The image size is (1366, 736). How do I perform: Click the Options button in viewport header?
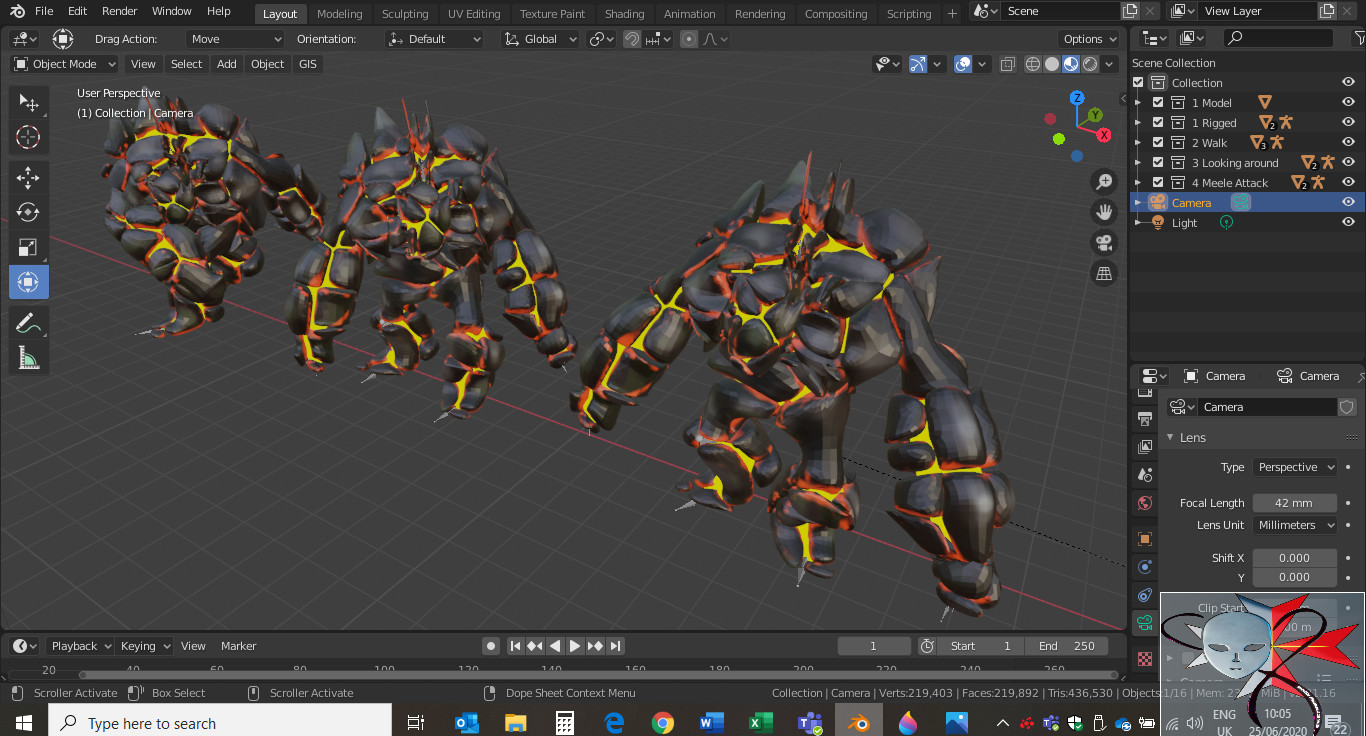[1090, 39]
